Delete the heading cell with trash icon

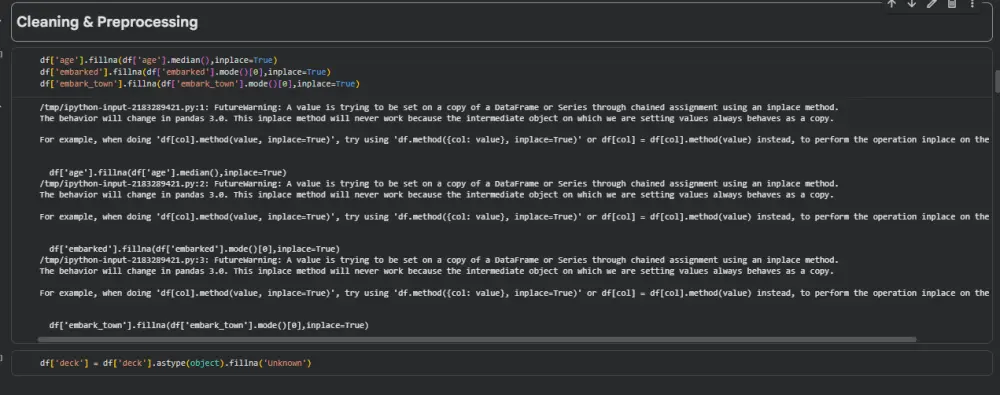pos(952,4)
